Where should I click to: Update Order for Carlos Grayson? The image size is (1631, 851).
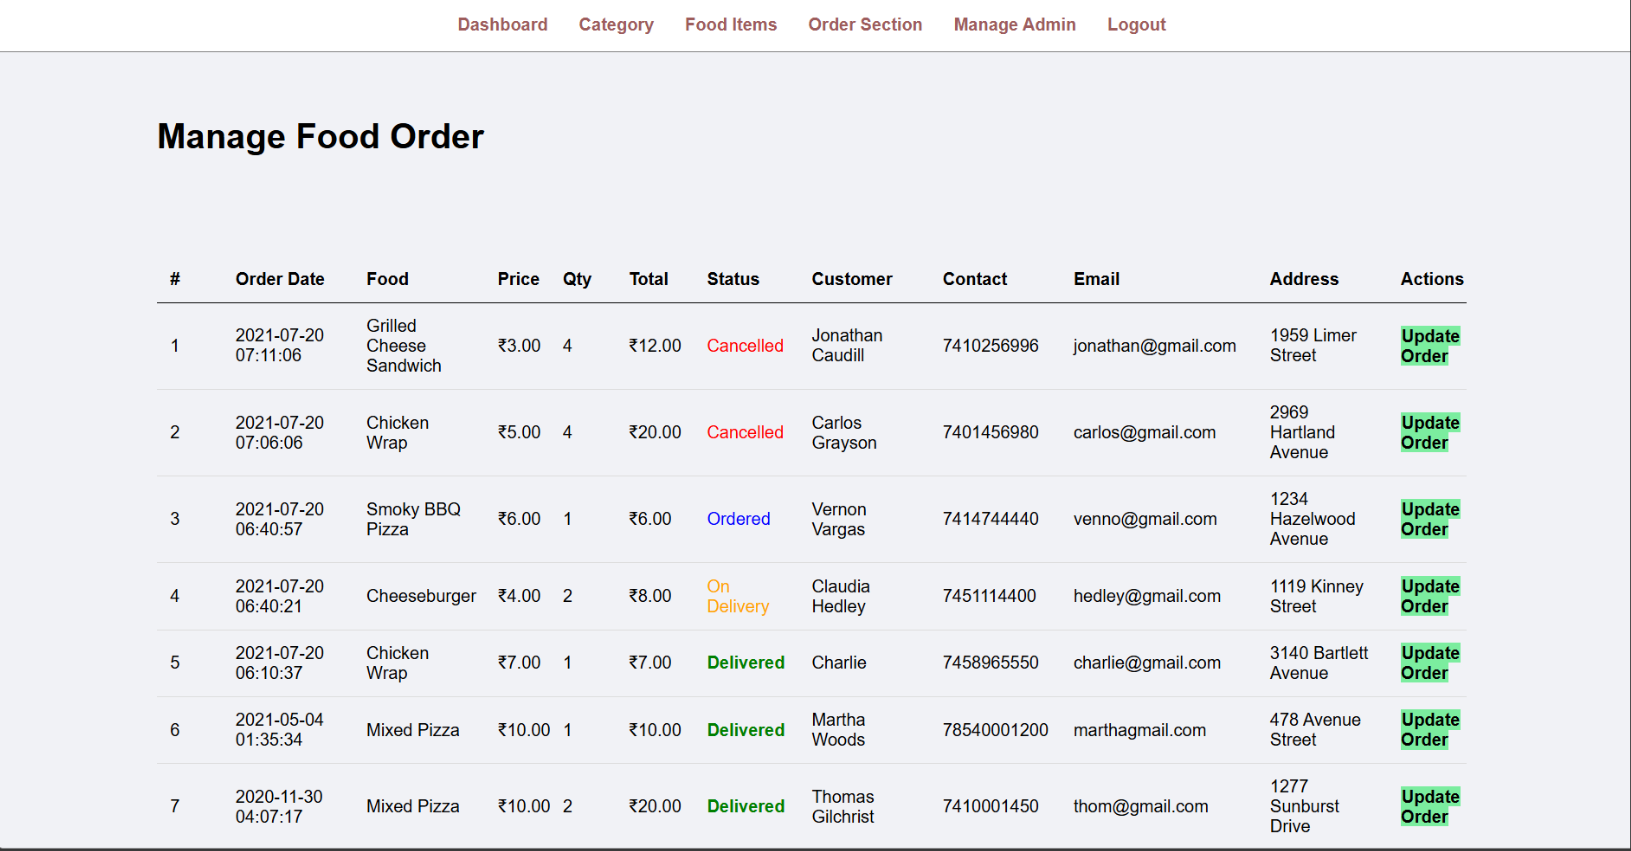pos(1430,433)
